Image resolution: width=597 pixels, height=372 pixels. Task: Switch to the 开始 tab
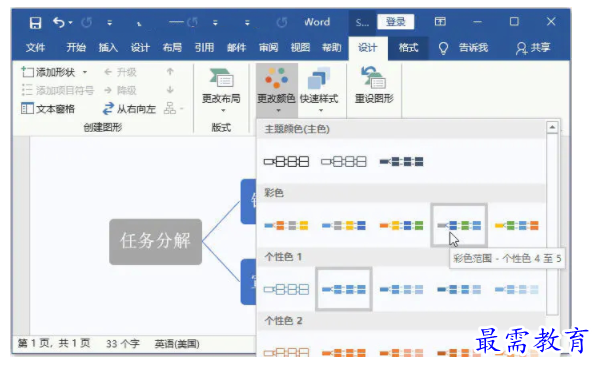pos(76,48)
